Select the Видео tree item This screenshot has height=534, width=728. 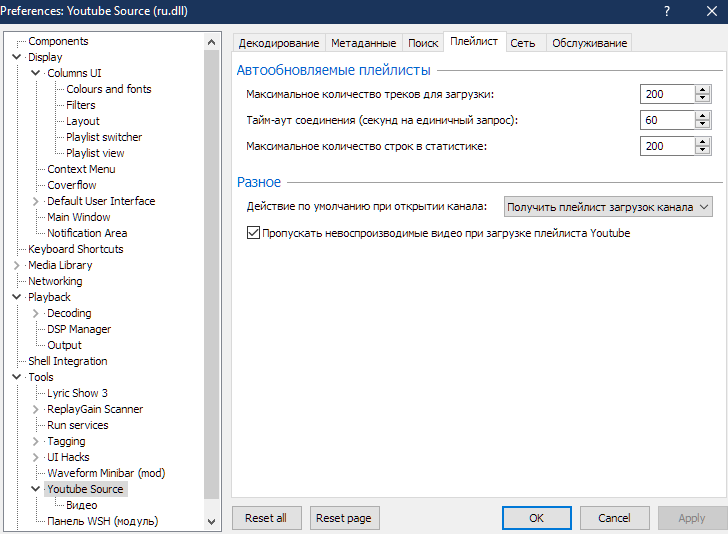pos(82,505)
